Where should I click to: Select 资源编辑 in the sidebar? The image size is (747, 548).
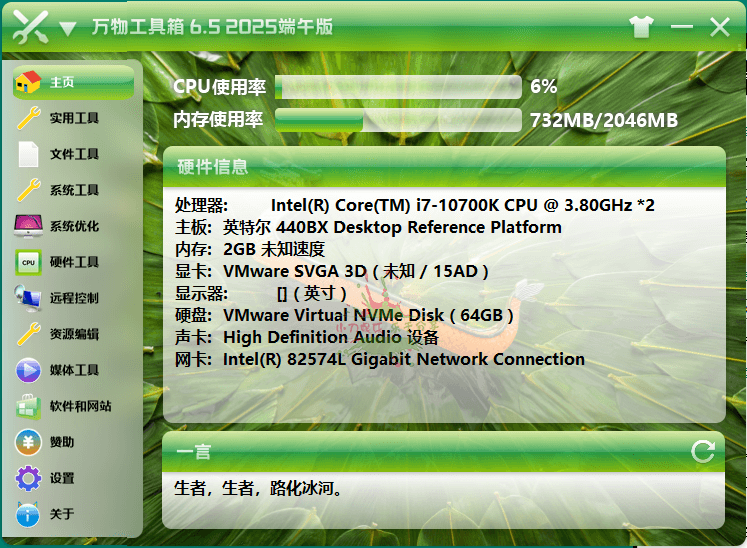74,334
